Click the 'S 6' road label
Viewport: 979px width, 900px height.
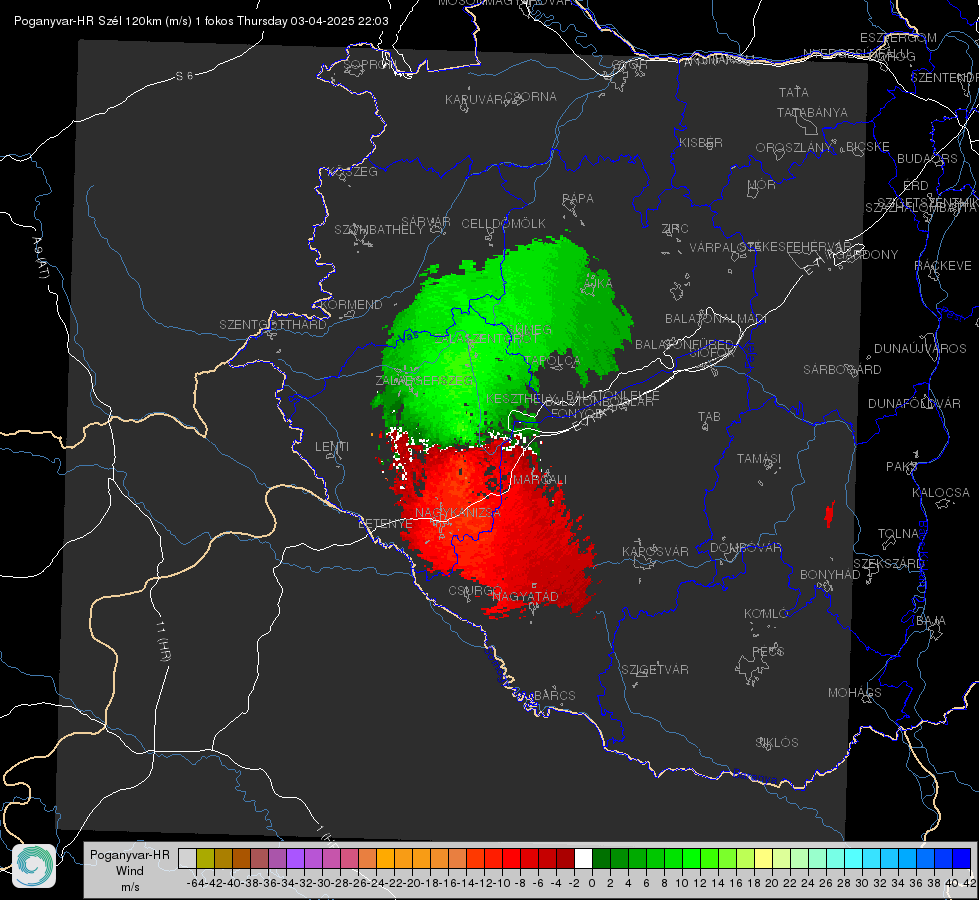pos(184,76)
